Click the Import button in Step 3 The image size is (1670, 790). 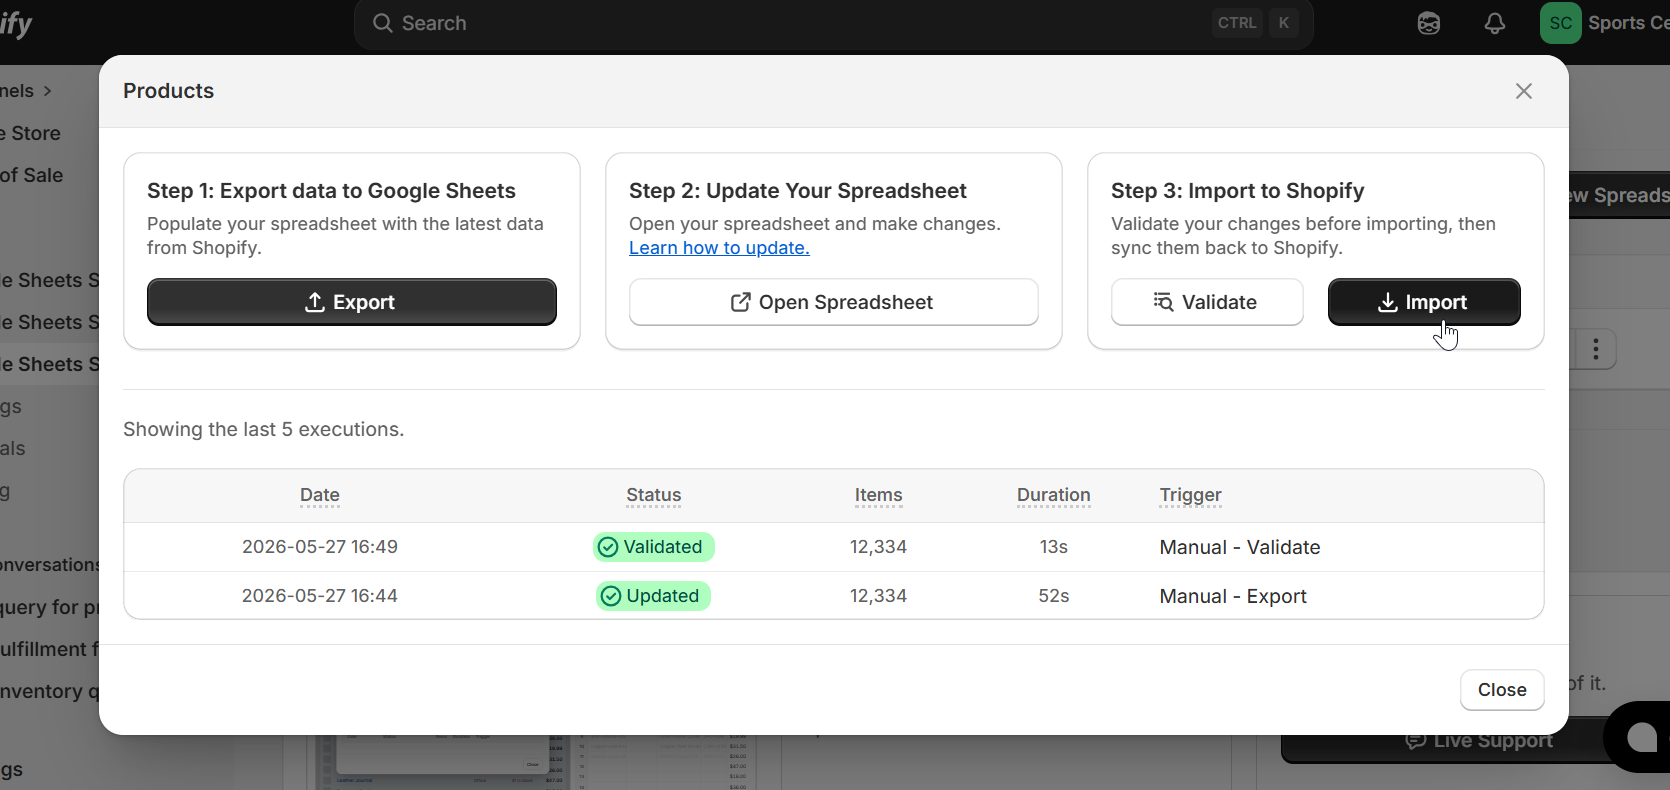1424,302
